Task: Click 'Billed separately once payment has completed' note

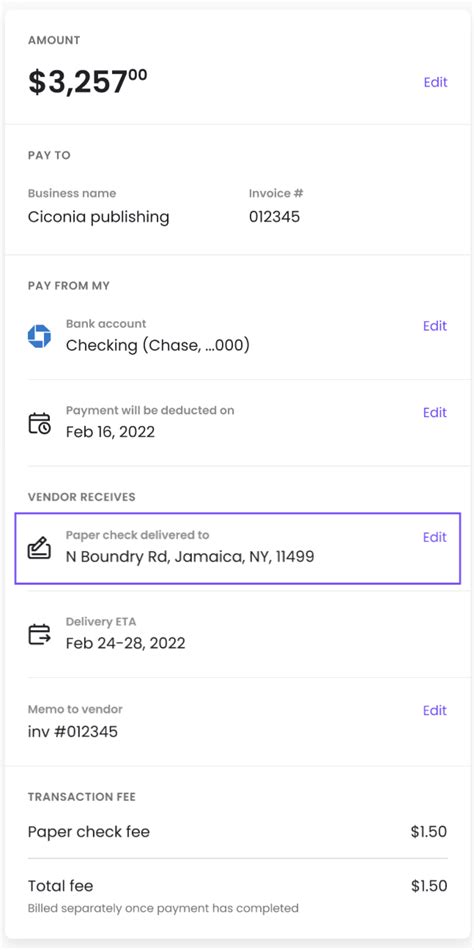Action: tap(163, 908)
